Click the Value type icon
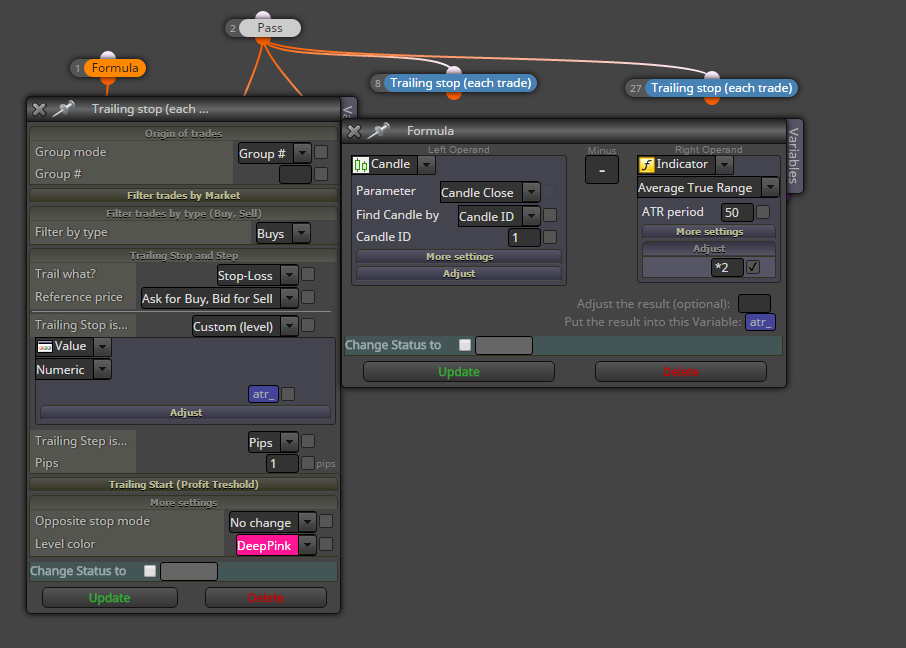The width and height of the screenshot is (906, 648). point(45,347)
